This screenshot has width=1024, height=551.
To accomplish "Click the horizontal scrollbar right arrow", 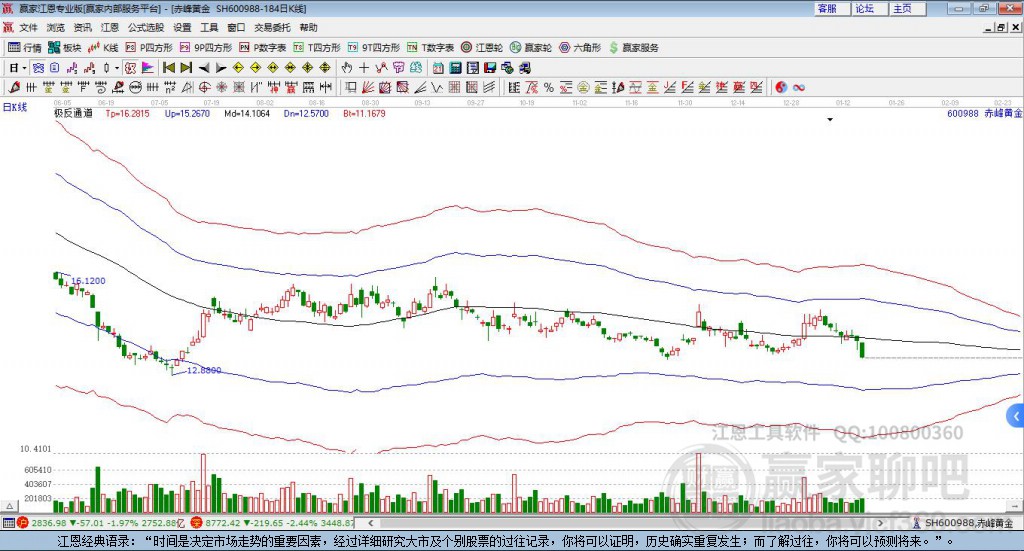I will (x=880, y=523).
